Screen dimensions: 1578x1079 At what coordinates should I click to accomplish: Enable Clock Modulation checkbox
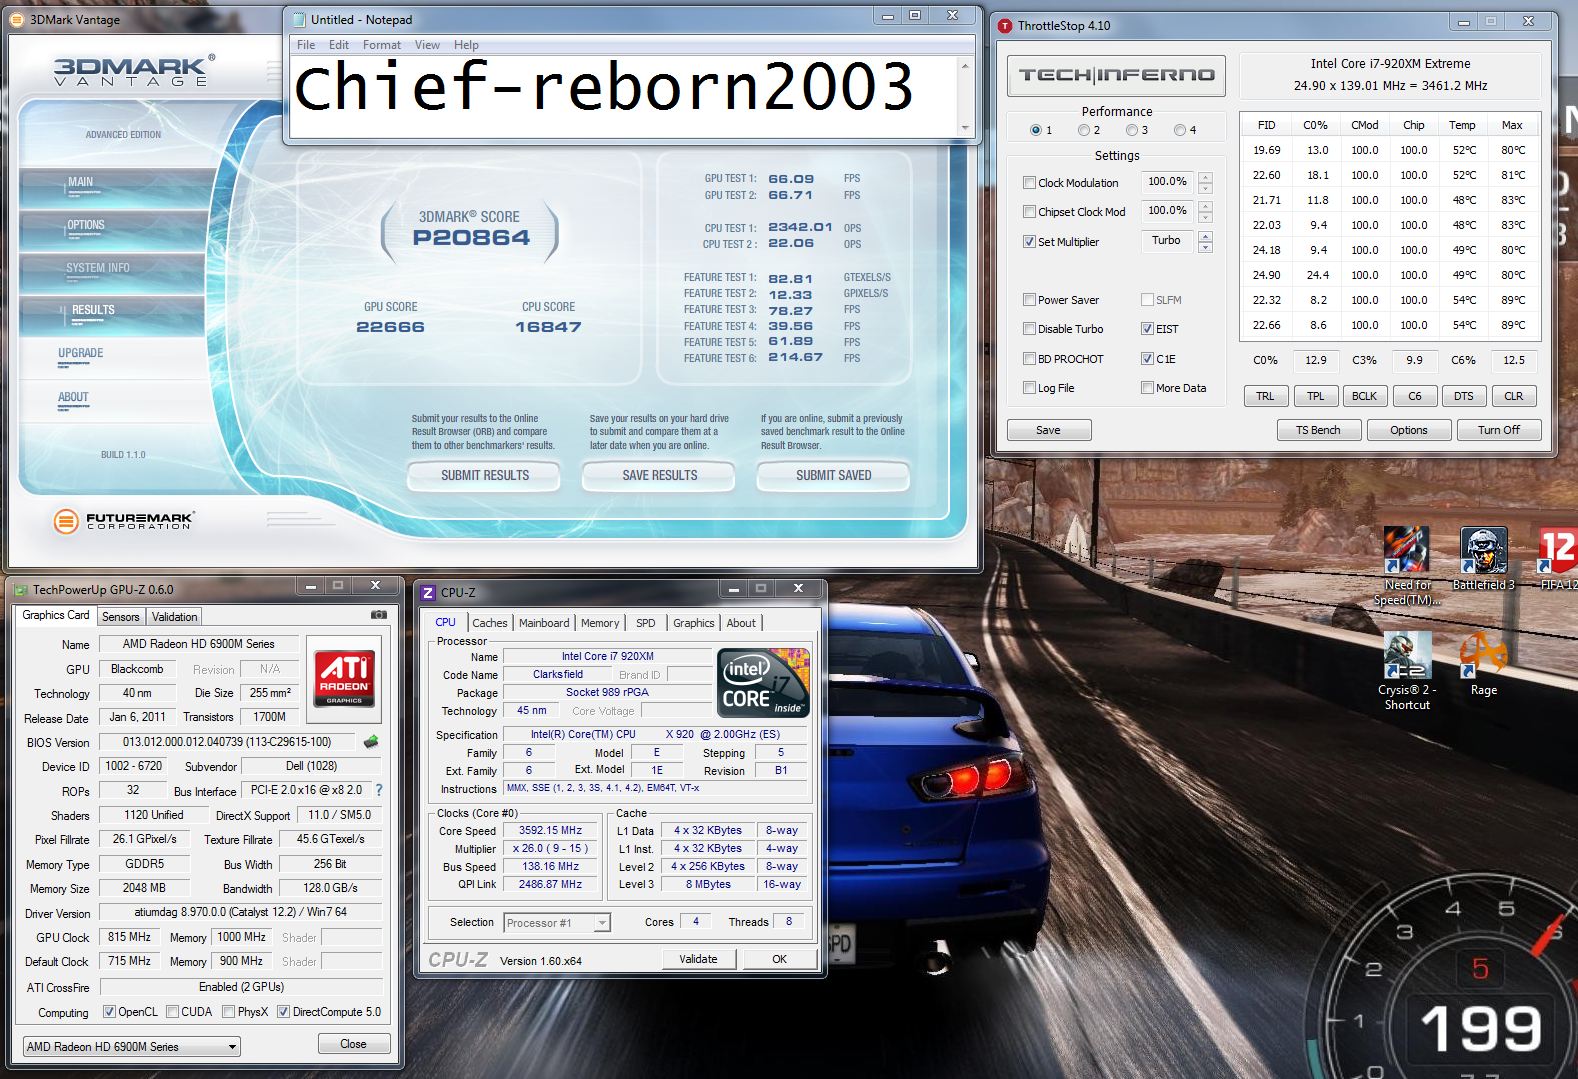(x=1029, y=182)
